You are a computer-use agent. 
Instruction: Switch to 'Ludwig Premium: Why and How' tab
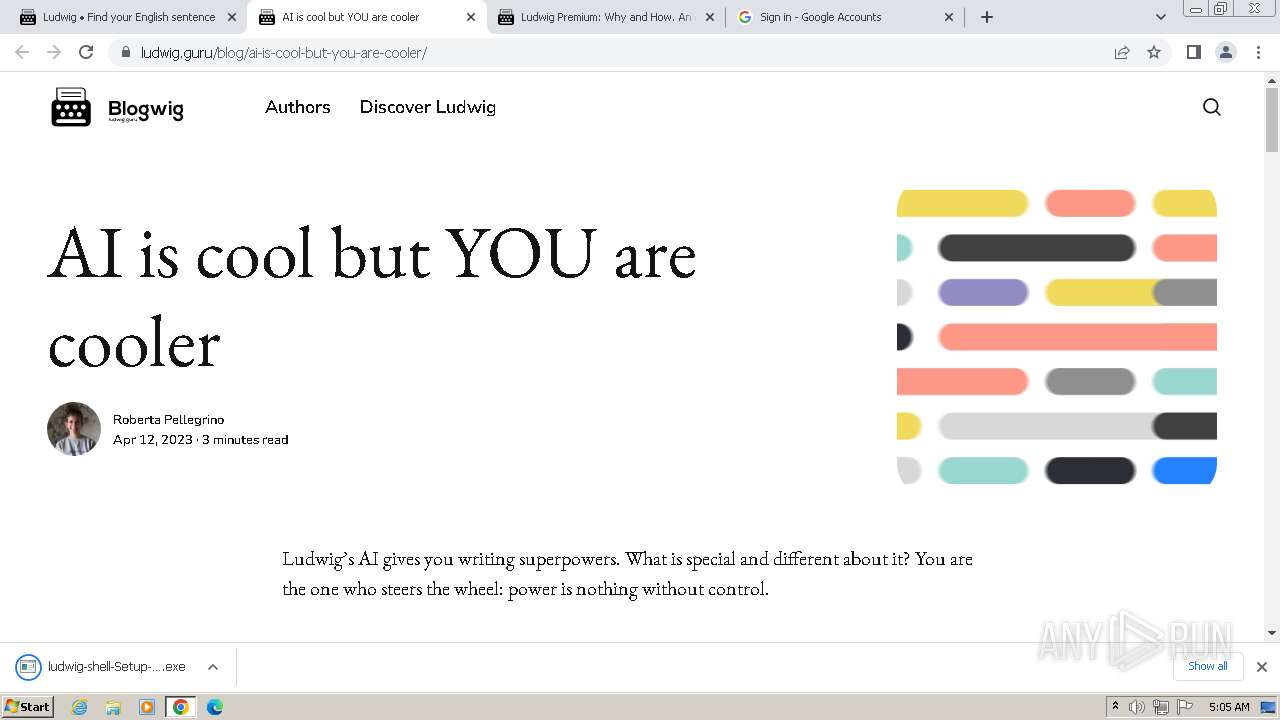pos(605,17)
